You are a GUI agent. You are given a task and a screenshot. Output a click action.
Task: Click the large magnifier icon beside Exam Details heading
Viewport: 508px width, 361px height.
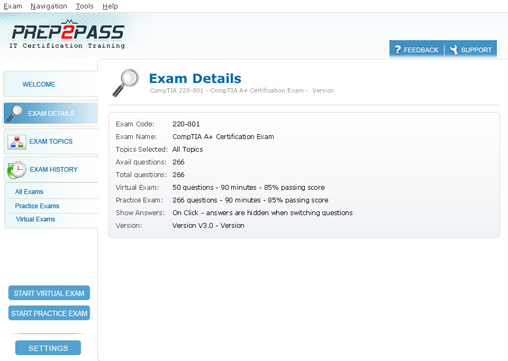[x=126, y=83]
